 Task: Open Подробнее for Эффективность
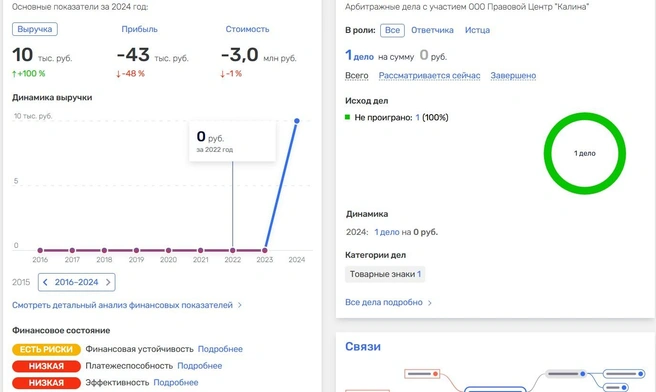point(176,382)
